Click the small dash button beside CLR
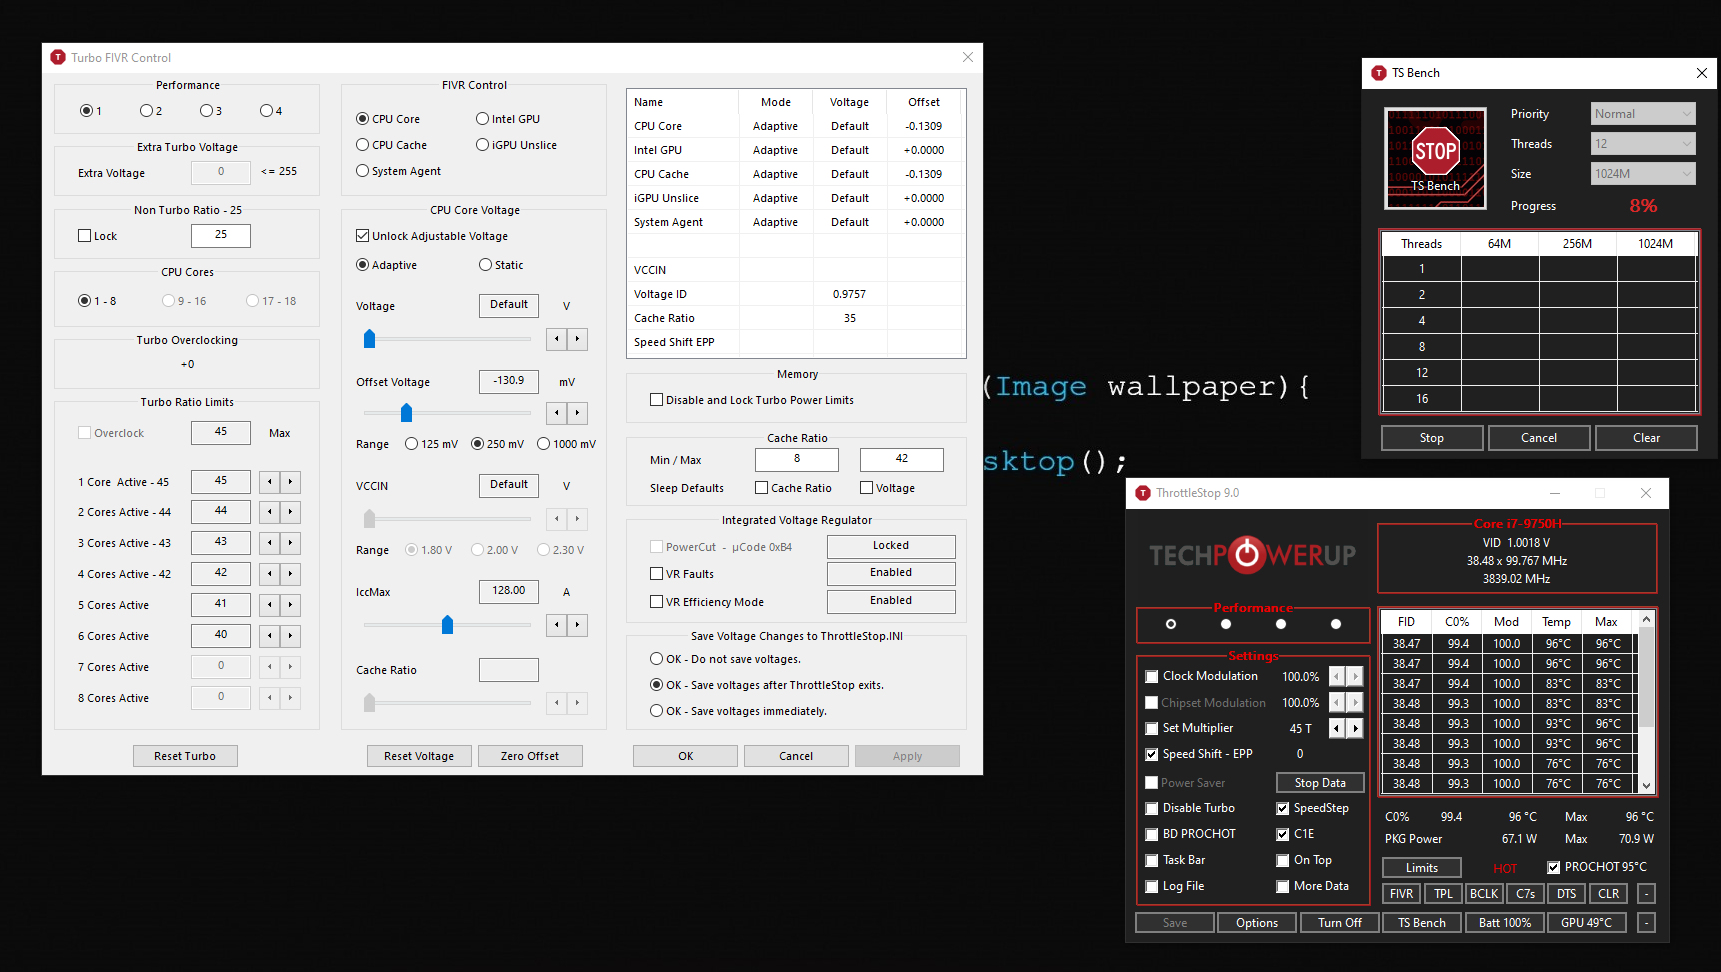This screenshot has height=972, width=1721. tap(1646, 894)
